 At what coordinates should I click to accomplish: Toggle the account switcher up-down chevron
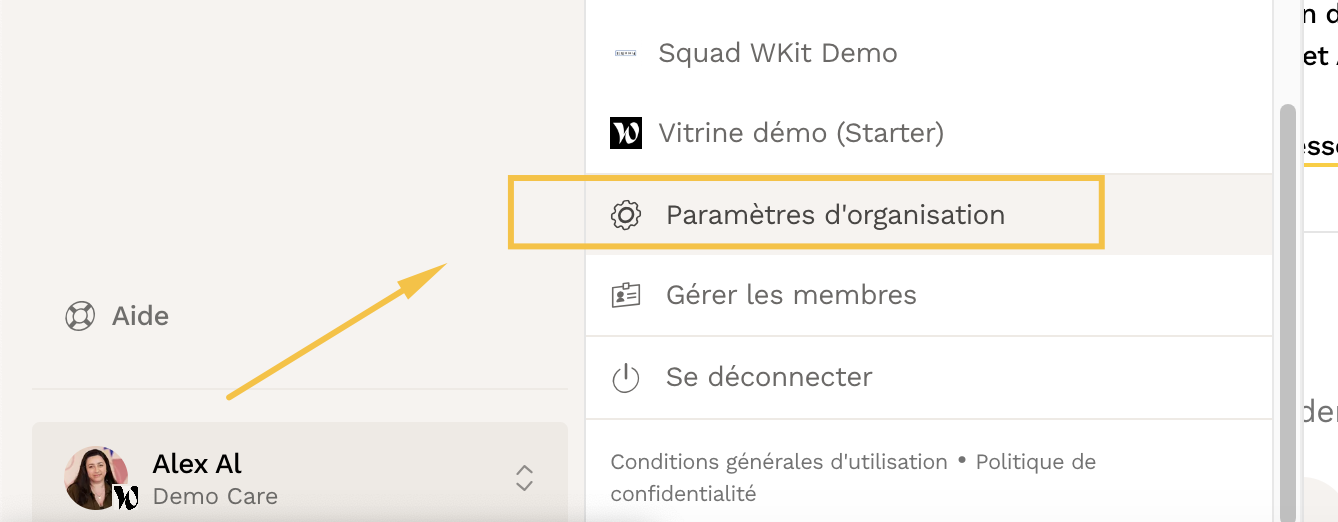524,477
